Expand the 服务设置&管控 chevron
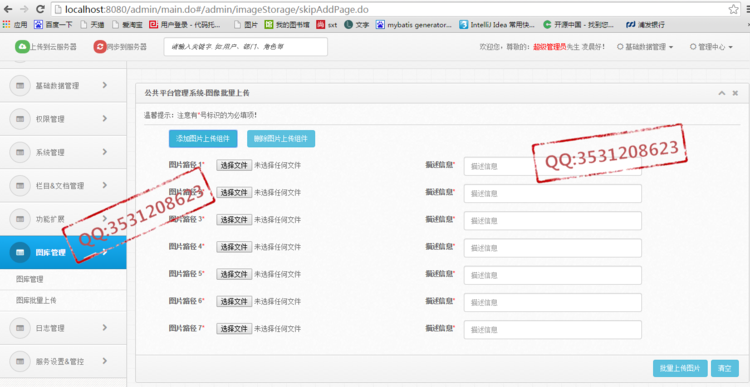Screen dimensions: 750x387 pos(104,361)
